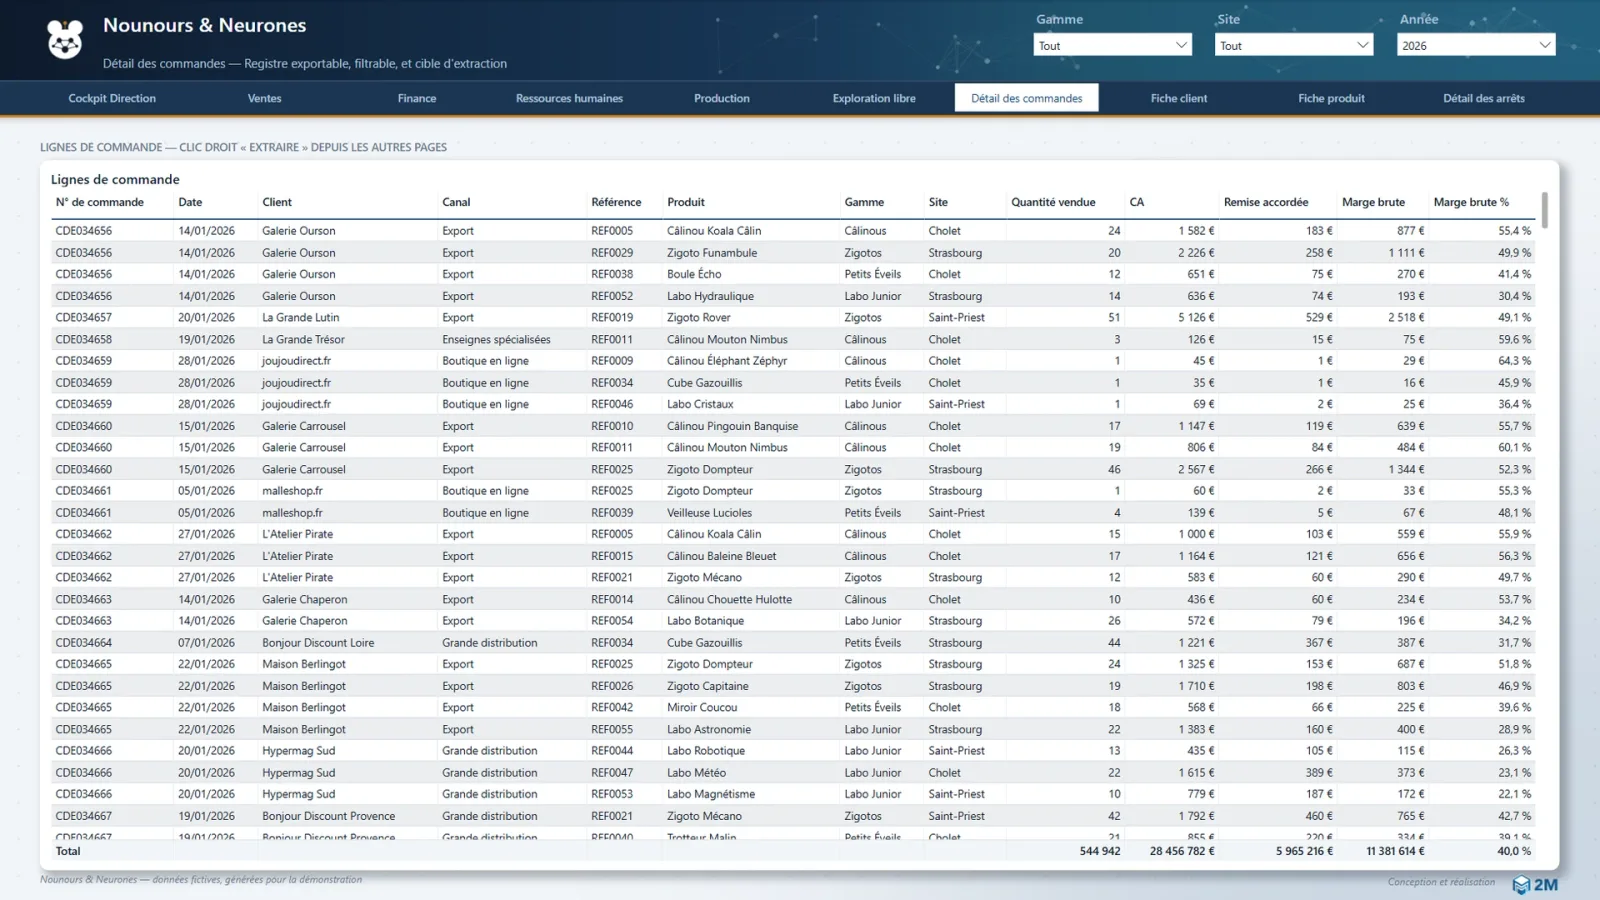The height and width of the screenshot is (900, 1600).
Task: Sort by the Canal column header
Action: 456,202
